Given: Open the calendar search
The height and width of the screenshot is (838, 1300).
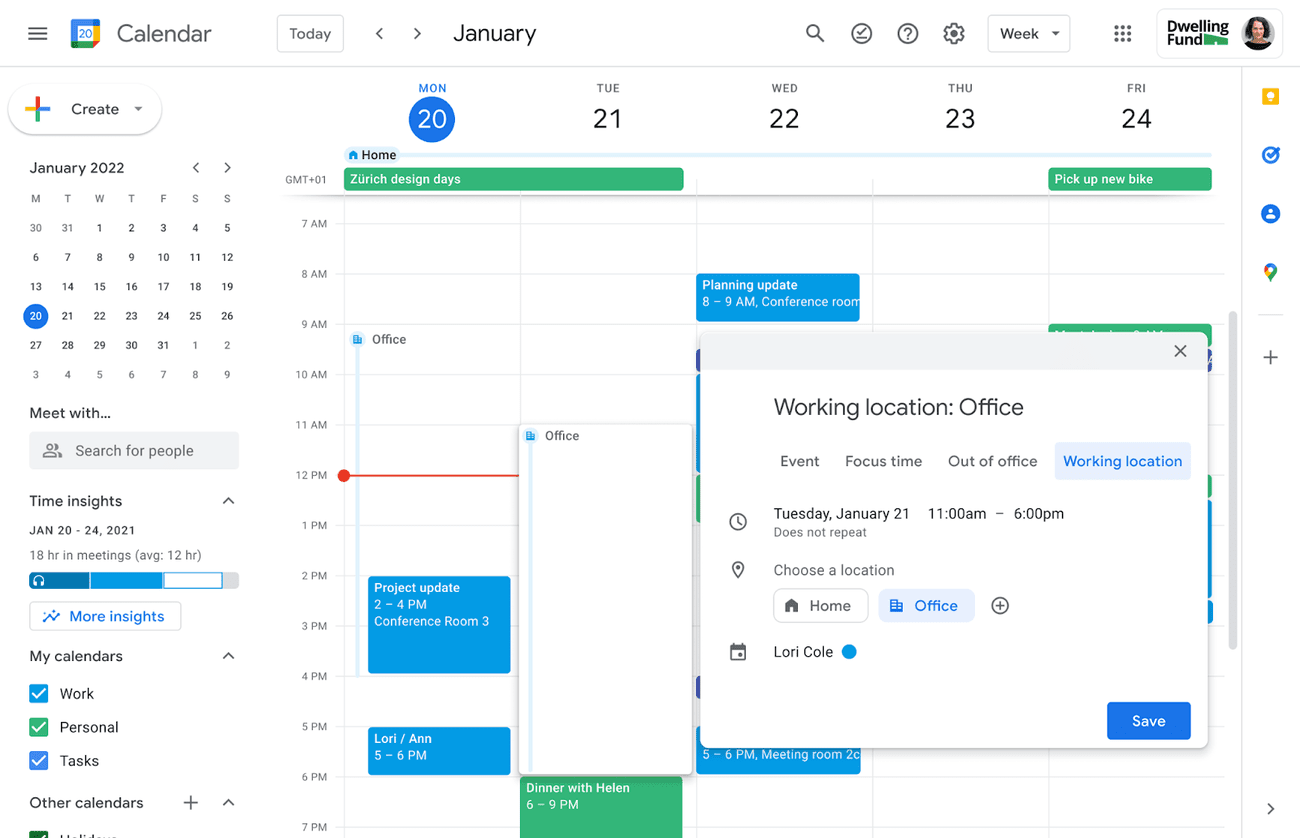Looking at the screenshot, I should (815, 33).
